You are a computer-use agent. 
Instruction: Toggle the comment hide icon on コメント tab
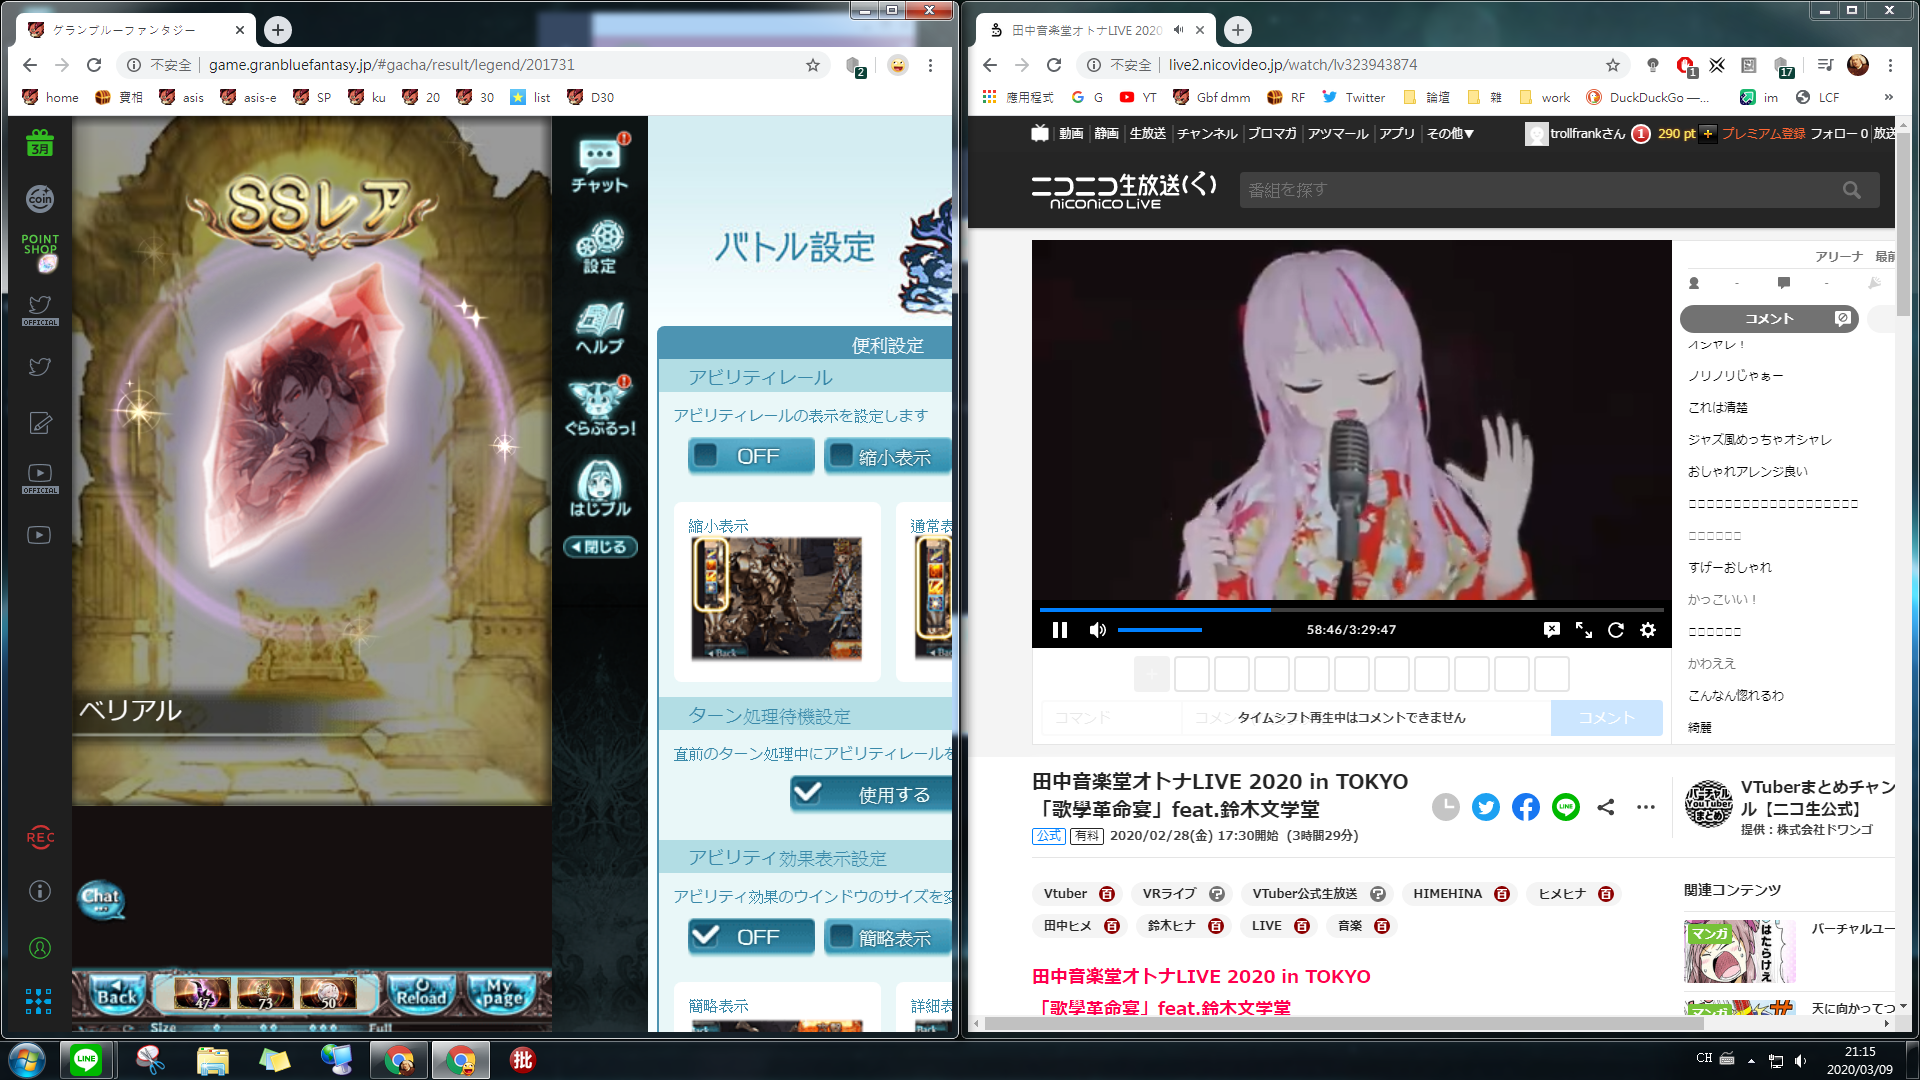1843,318
